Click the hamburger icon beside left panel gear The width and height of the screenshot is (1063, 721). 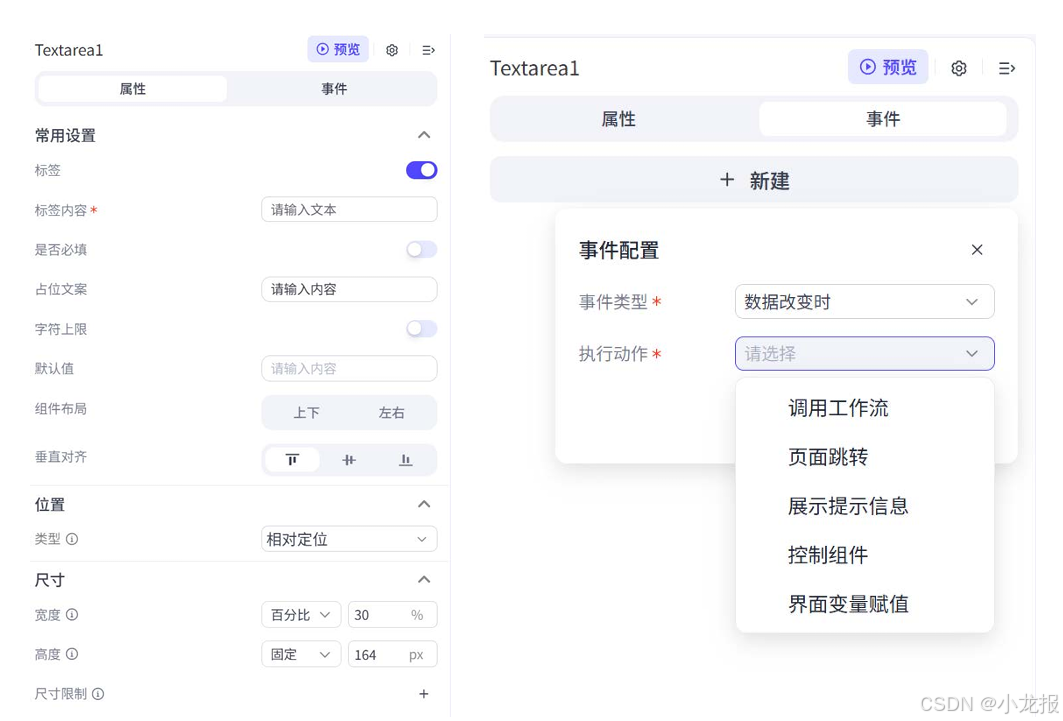pos(428,49)
